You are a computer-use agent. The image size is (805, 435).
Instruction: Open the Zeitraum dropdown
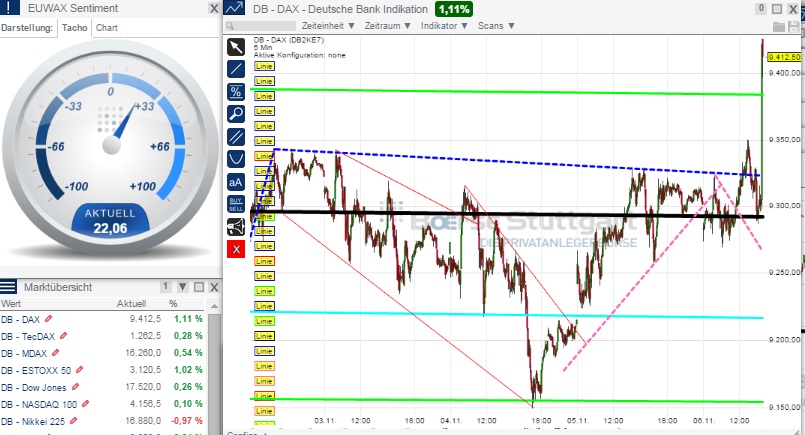point(388,26)
